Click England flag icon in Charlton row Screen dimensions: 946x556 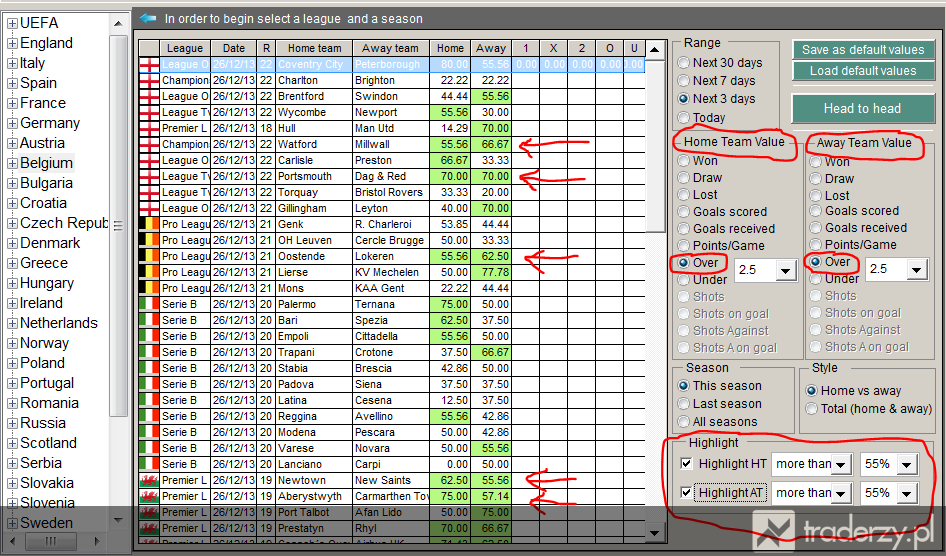(x=149, y=80)
